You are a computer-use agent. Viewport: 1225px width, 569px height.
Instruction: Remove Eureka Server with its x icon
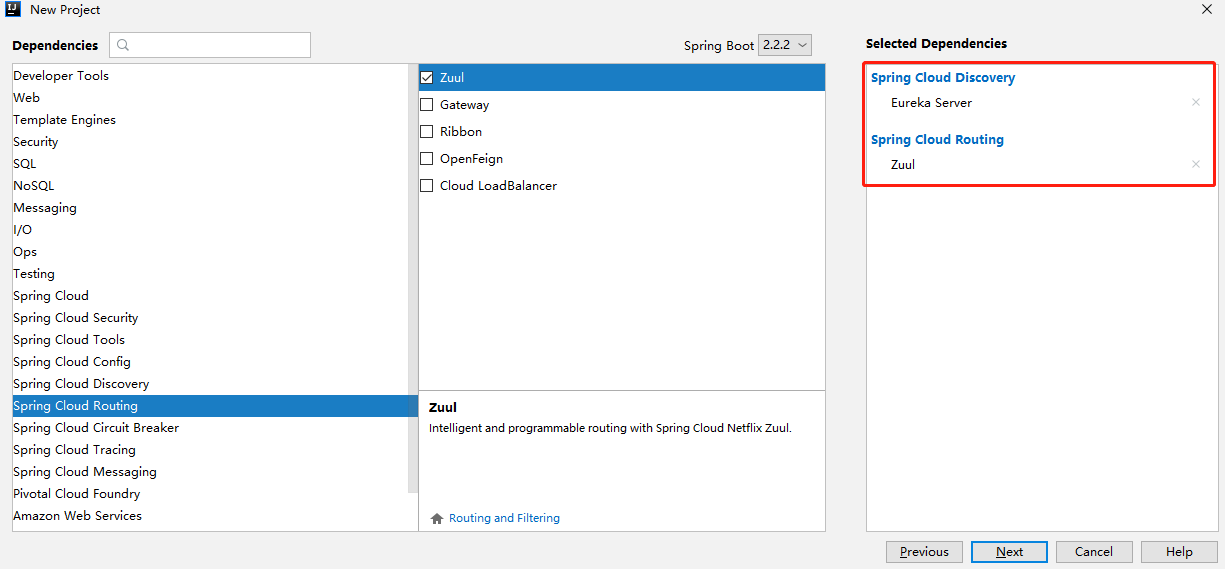click(x=1195, y=103)
